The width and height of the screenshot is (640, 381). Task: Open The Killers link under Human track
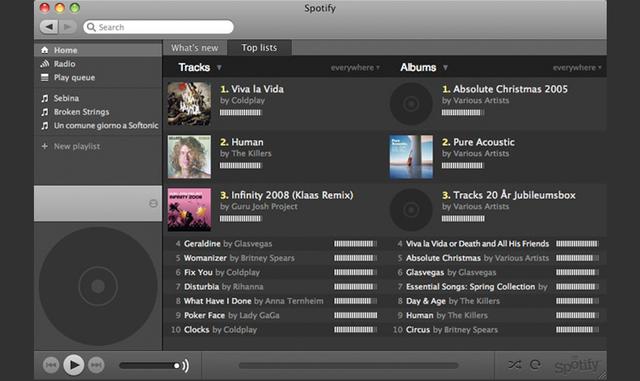point(251,154)
